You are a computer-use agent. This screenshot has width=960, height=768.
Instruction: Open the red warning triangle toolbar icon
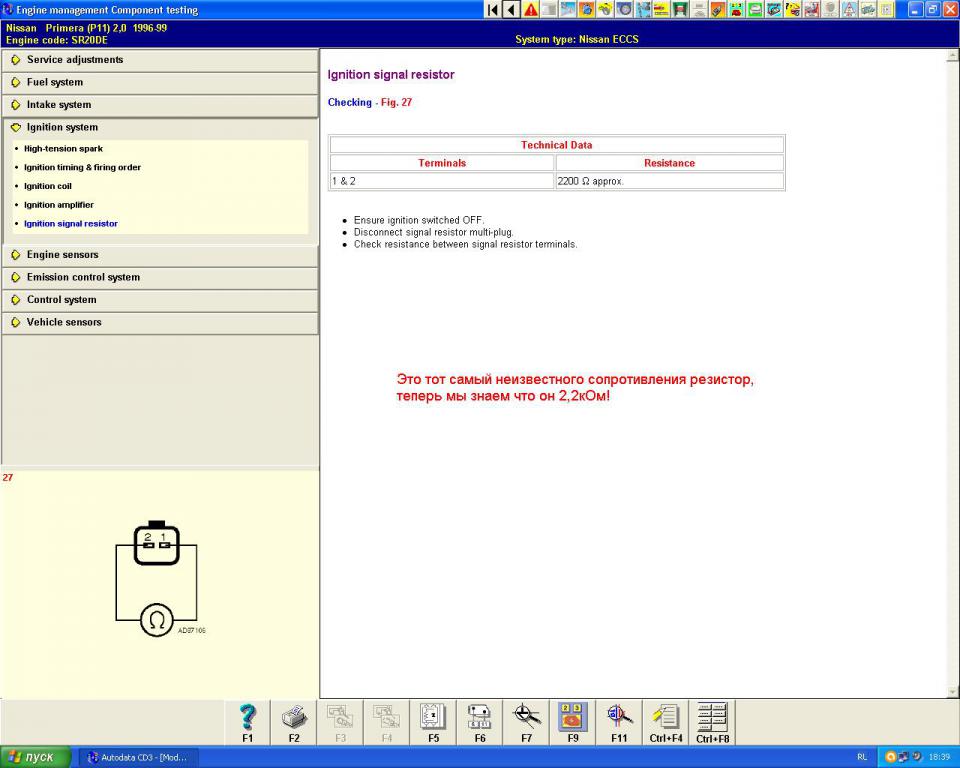click(x=530, y=9)
